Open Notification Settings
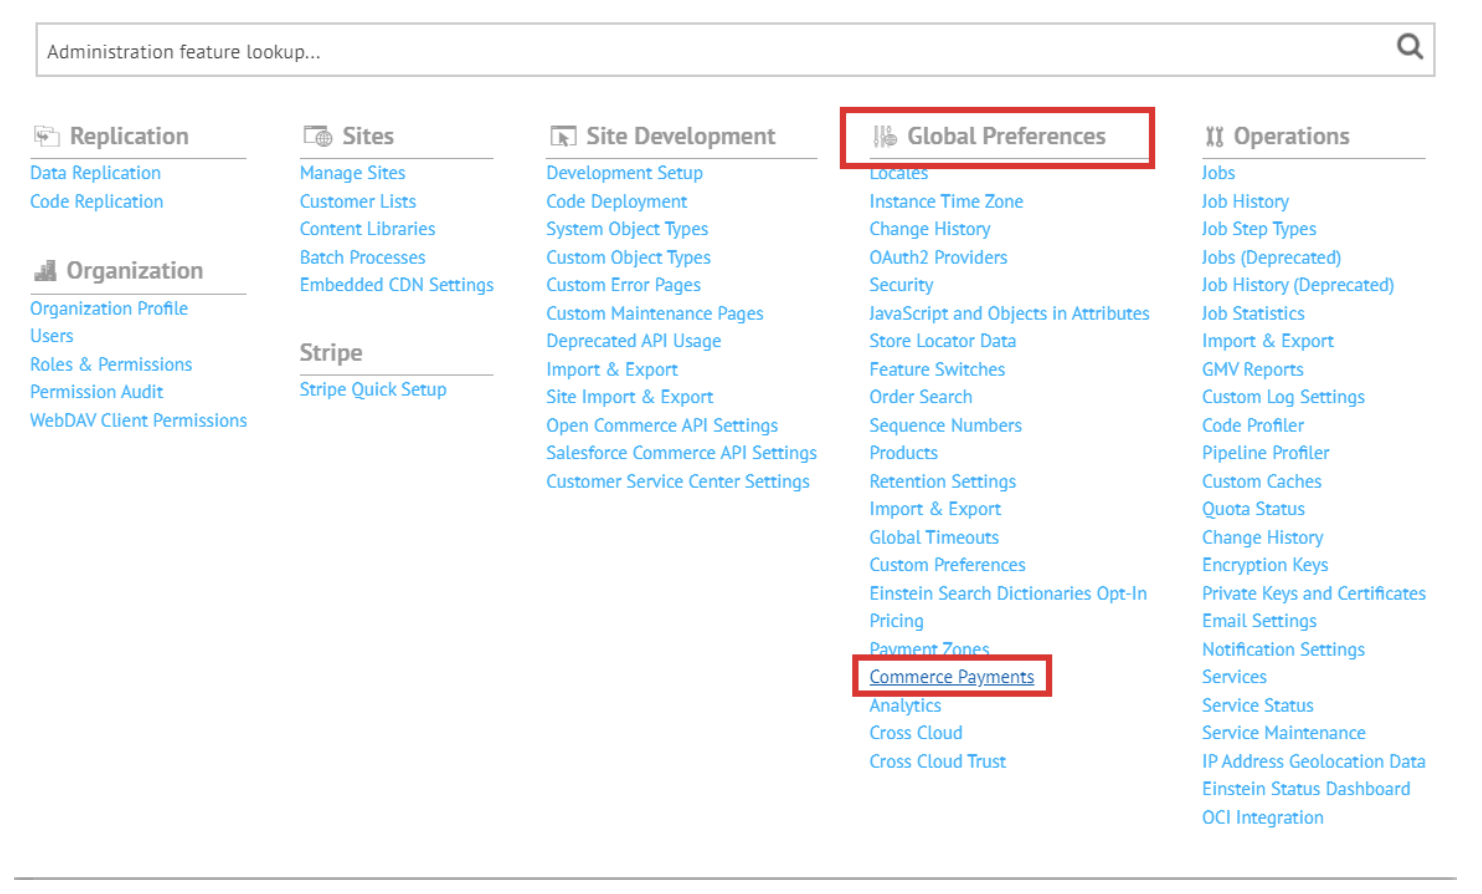Viewport: 1482px width, 894px height. point(1283,649)
